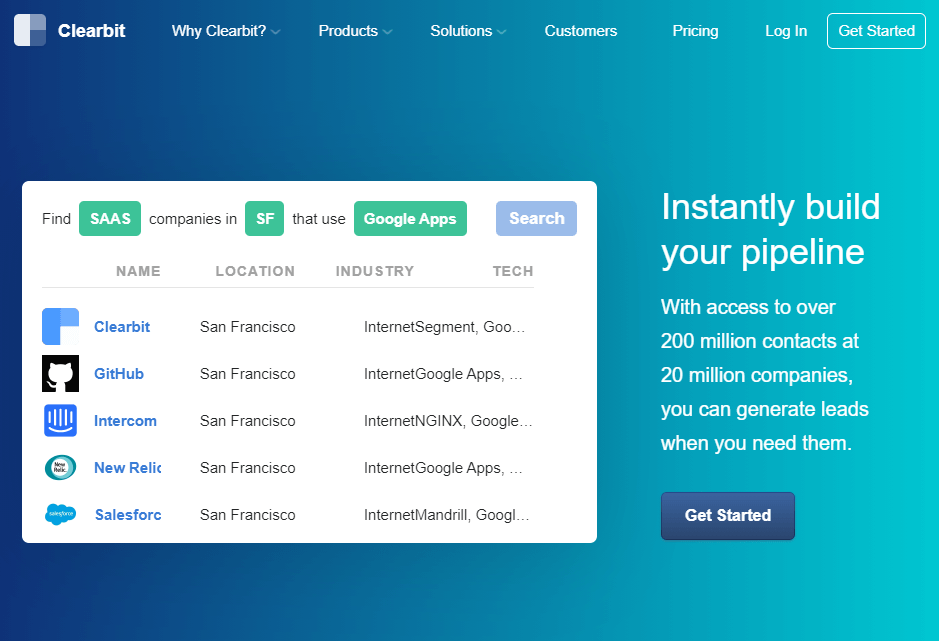The width and height of the screenshot is (939, 641).
Task: Click the Clearbit company logo in results
Action: click(x=60, y=327)
